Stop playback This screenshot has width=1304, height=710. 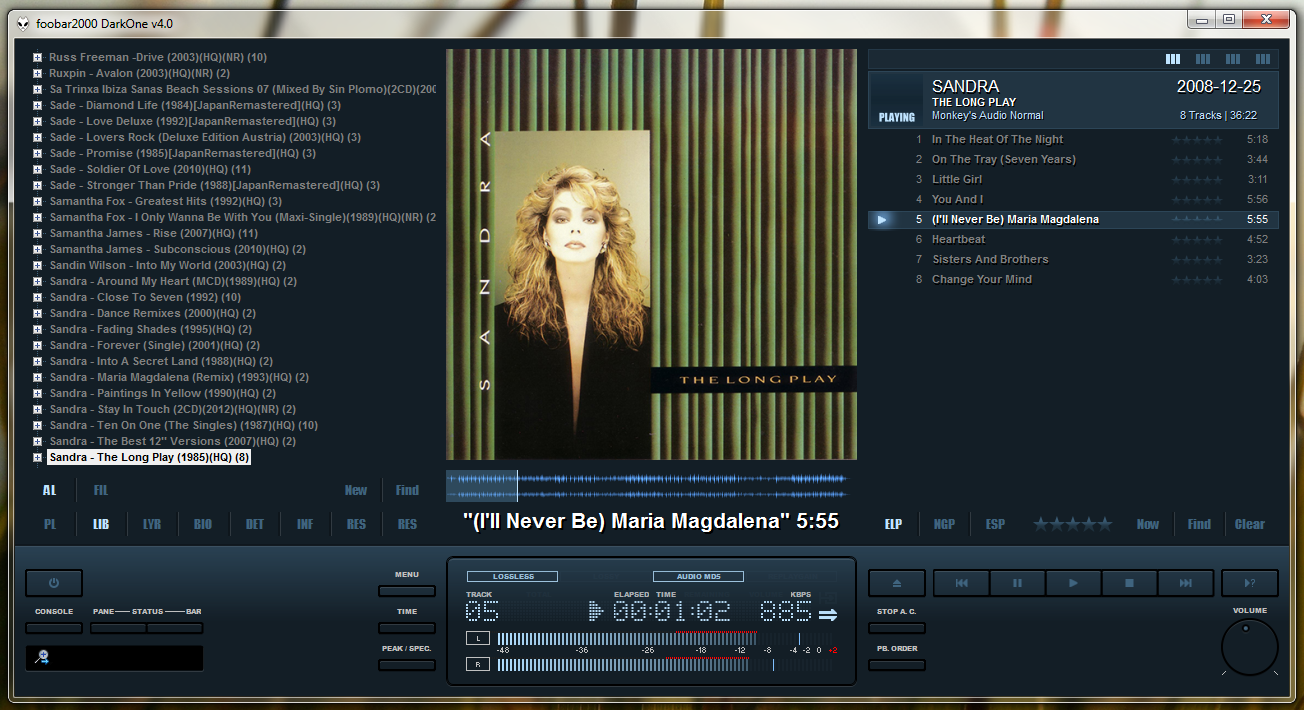pyautogui.click(x=1129, y=583)
